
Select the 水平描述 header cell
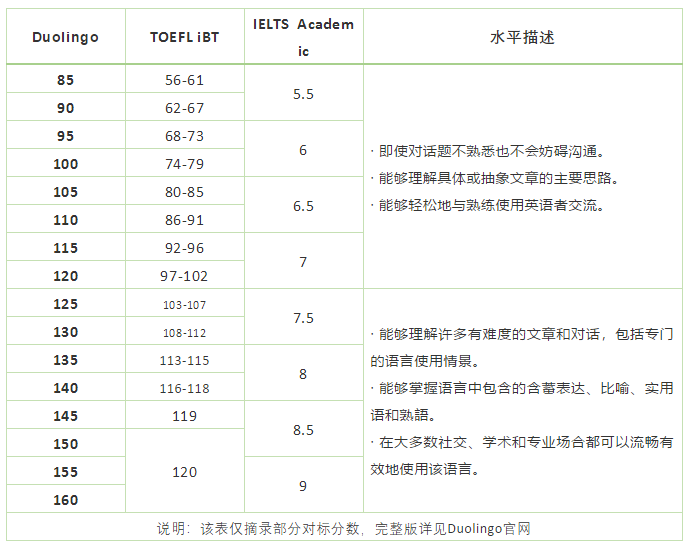point(523,37)
